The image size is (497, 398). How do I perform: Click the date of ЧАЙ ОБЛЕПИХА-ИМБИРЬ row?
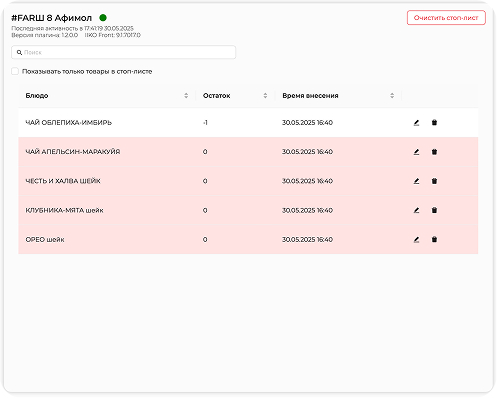click(x=307, y=123)
